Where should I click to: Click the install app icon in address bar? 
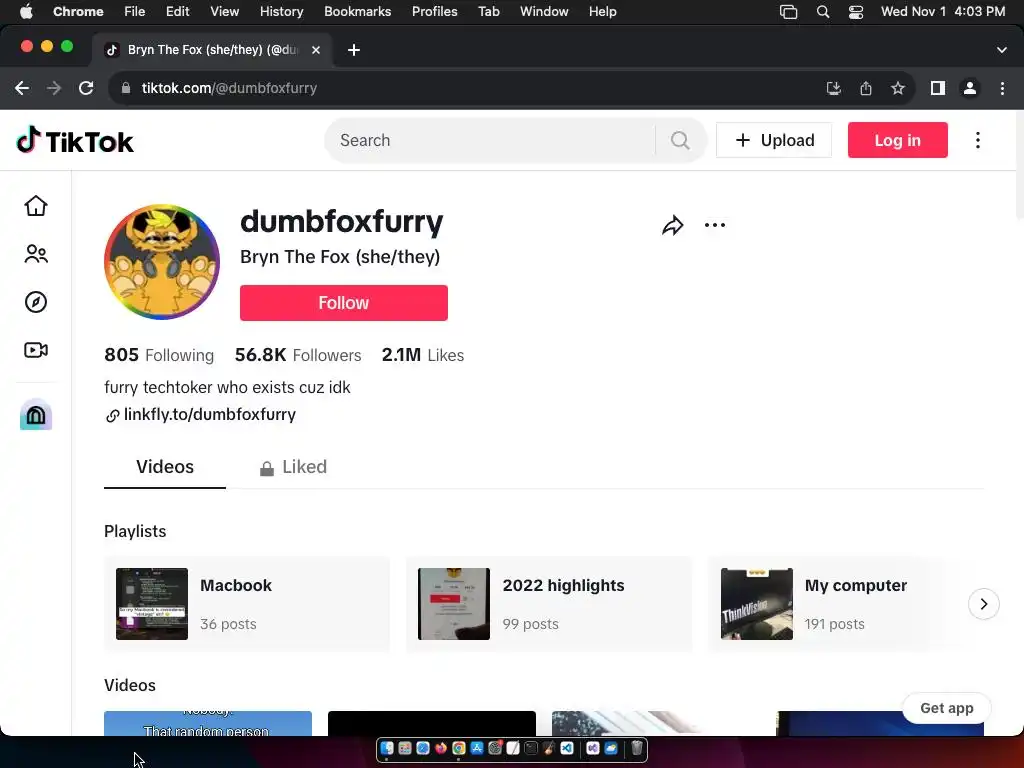point(833,88)
